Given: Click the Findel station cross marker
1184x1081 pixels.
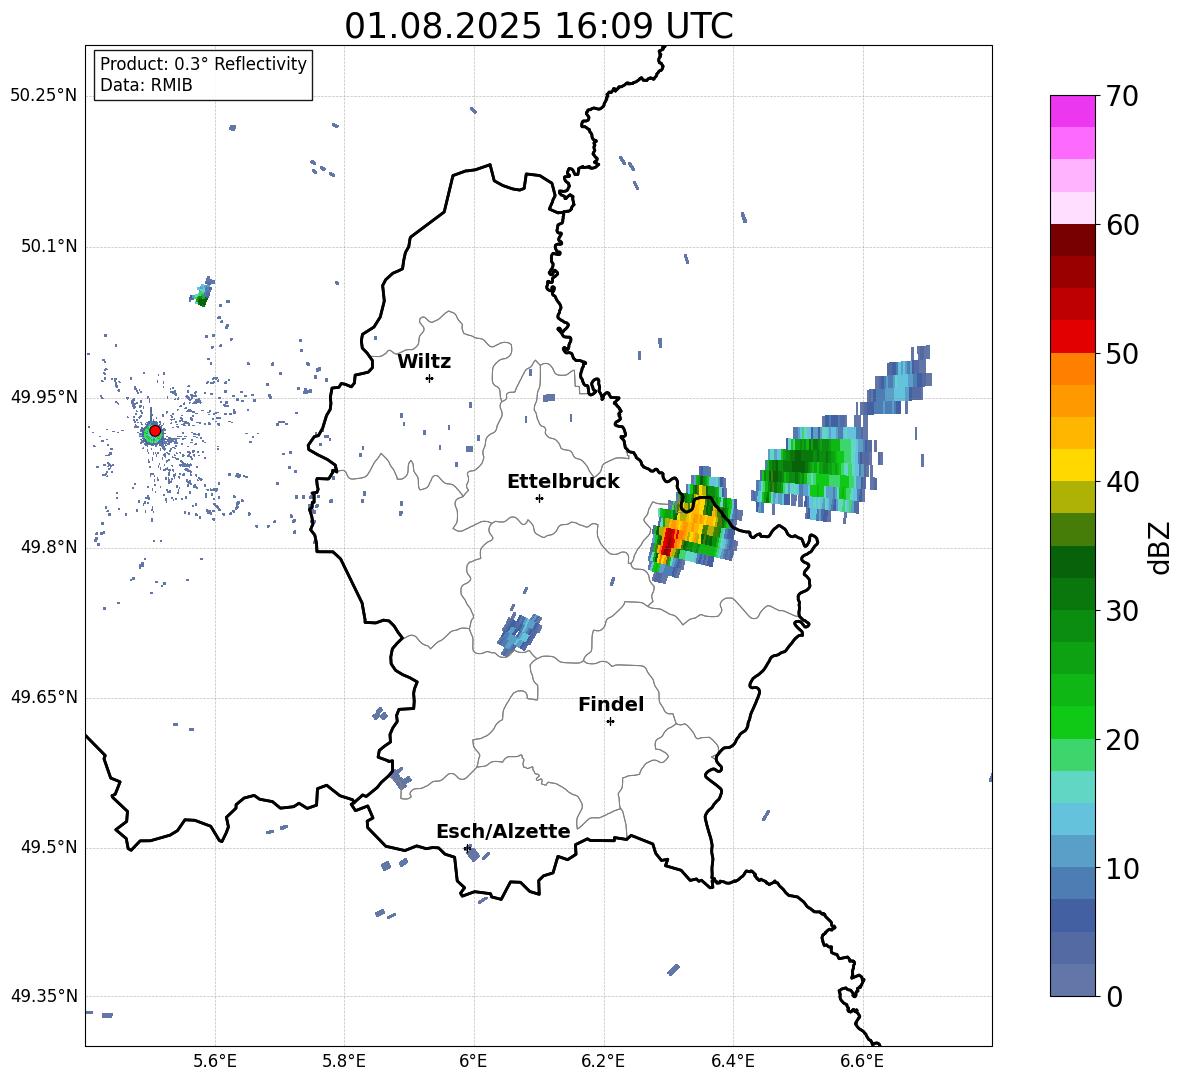Looking at the screenshot, I should (x=610, y=722).
